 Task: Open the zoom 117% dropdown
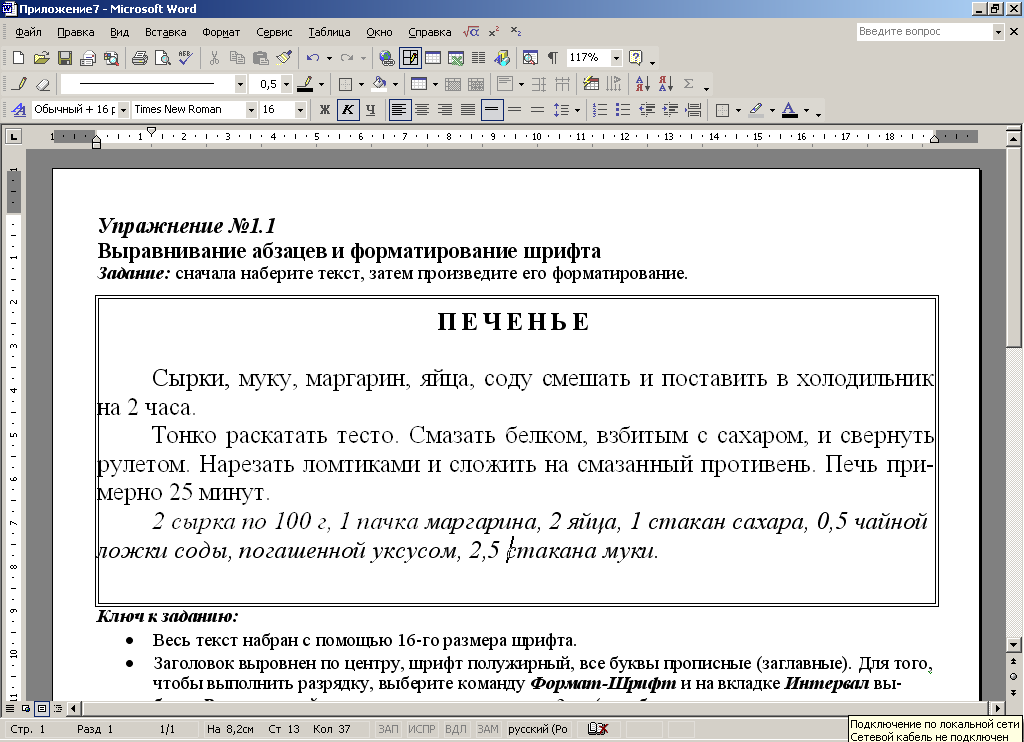(615, 58)
